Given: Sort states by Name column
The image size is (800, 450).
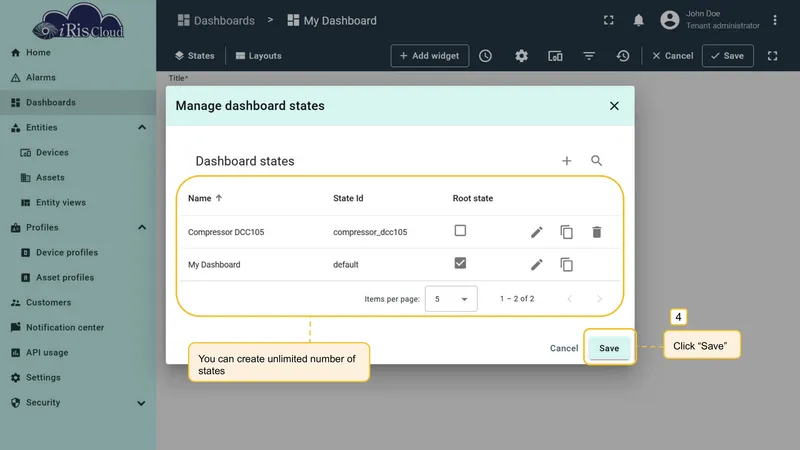Looking at the screenshot, I should click(x=205, y=198).
